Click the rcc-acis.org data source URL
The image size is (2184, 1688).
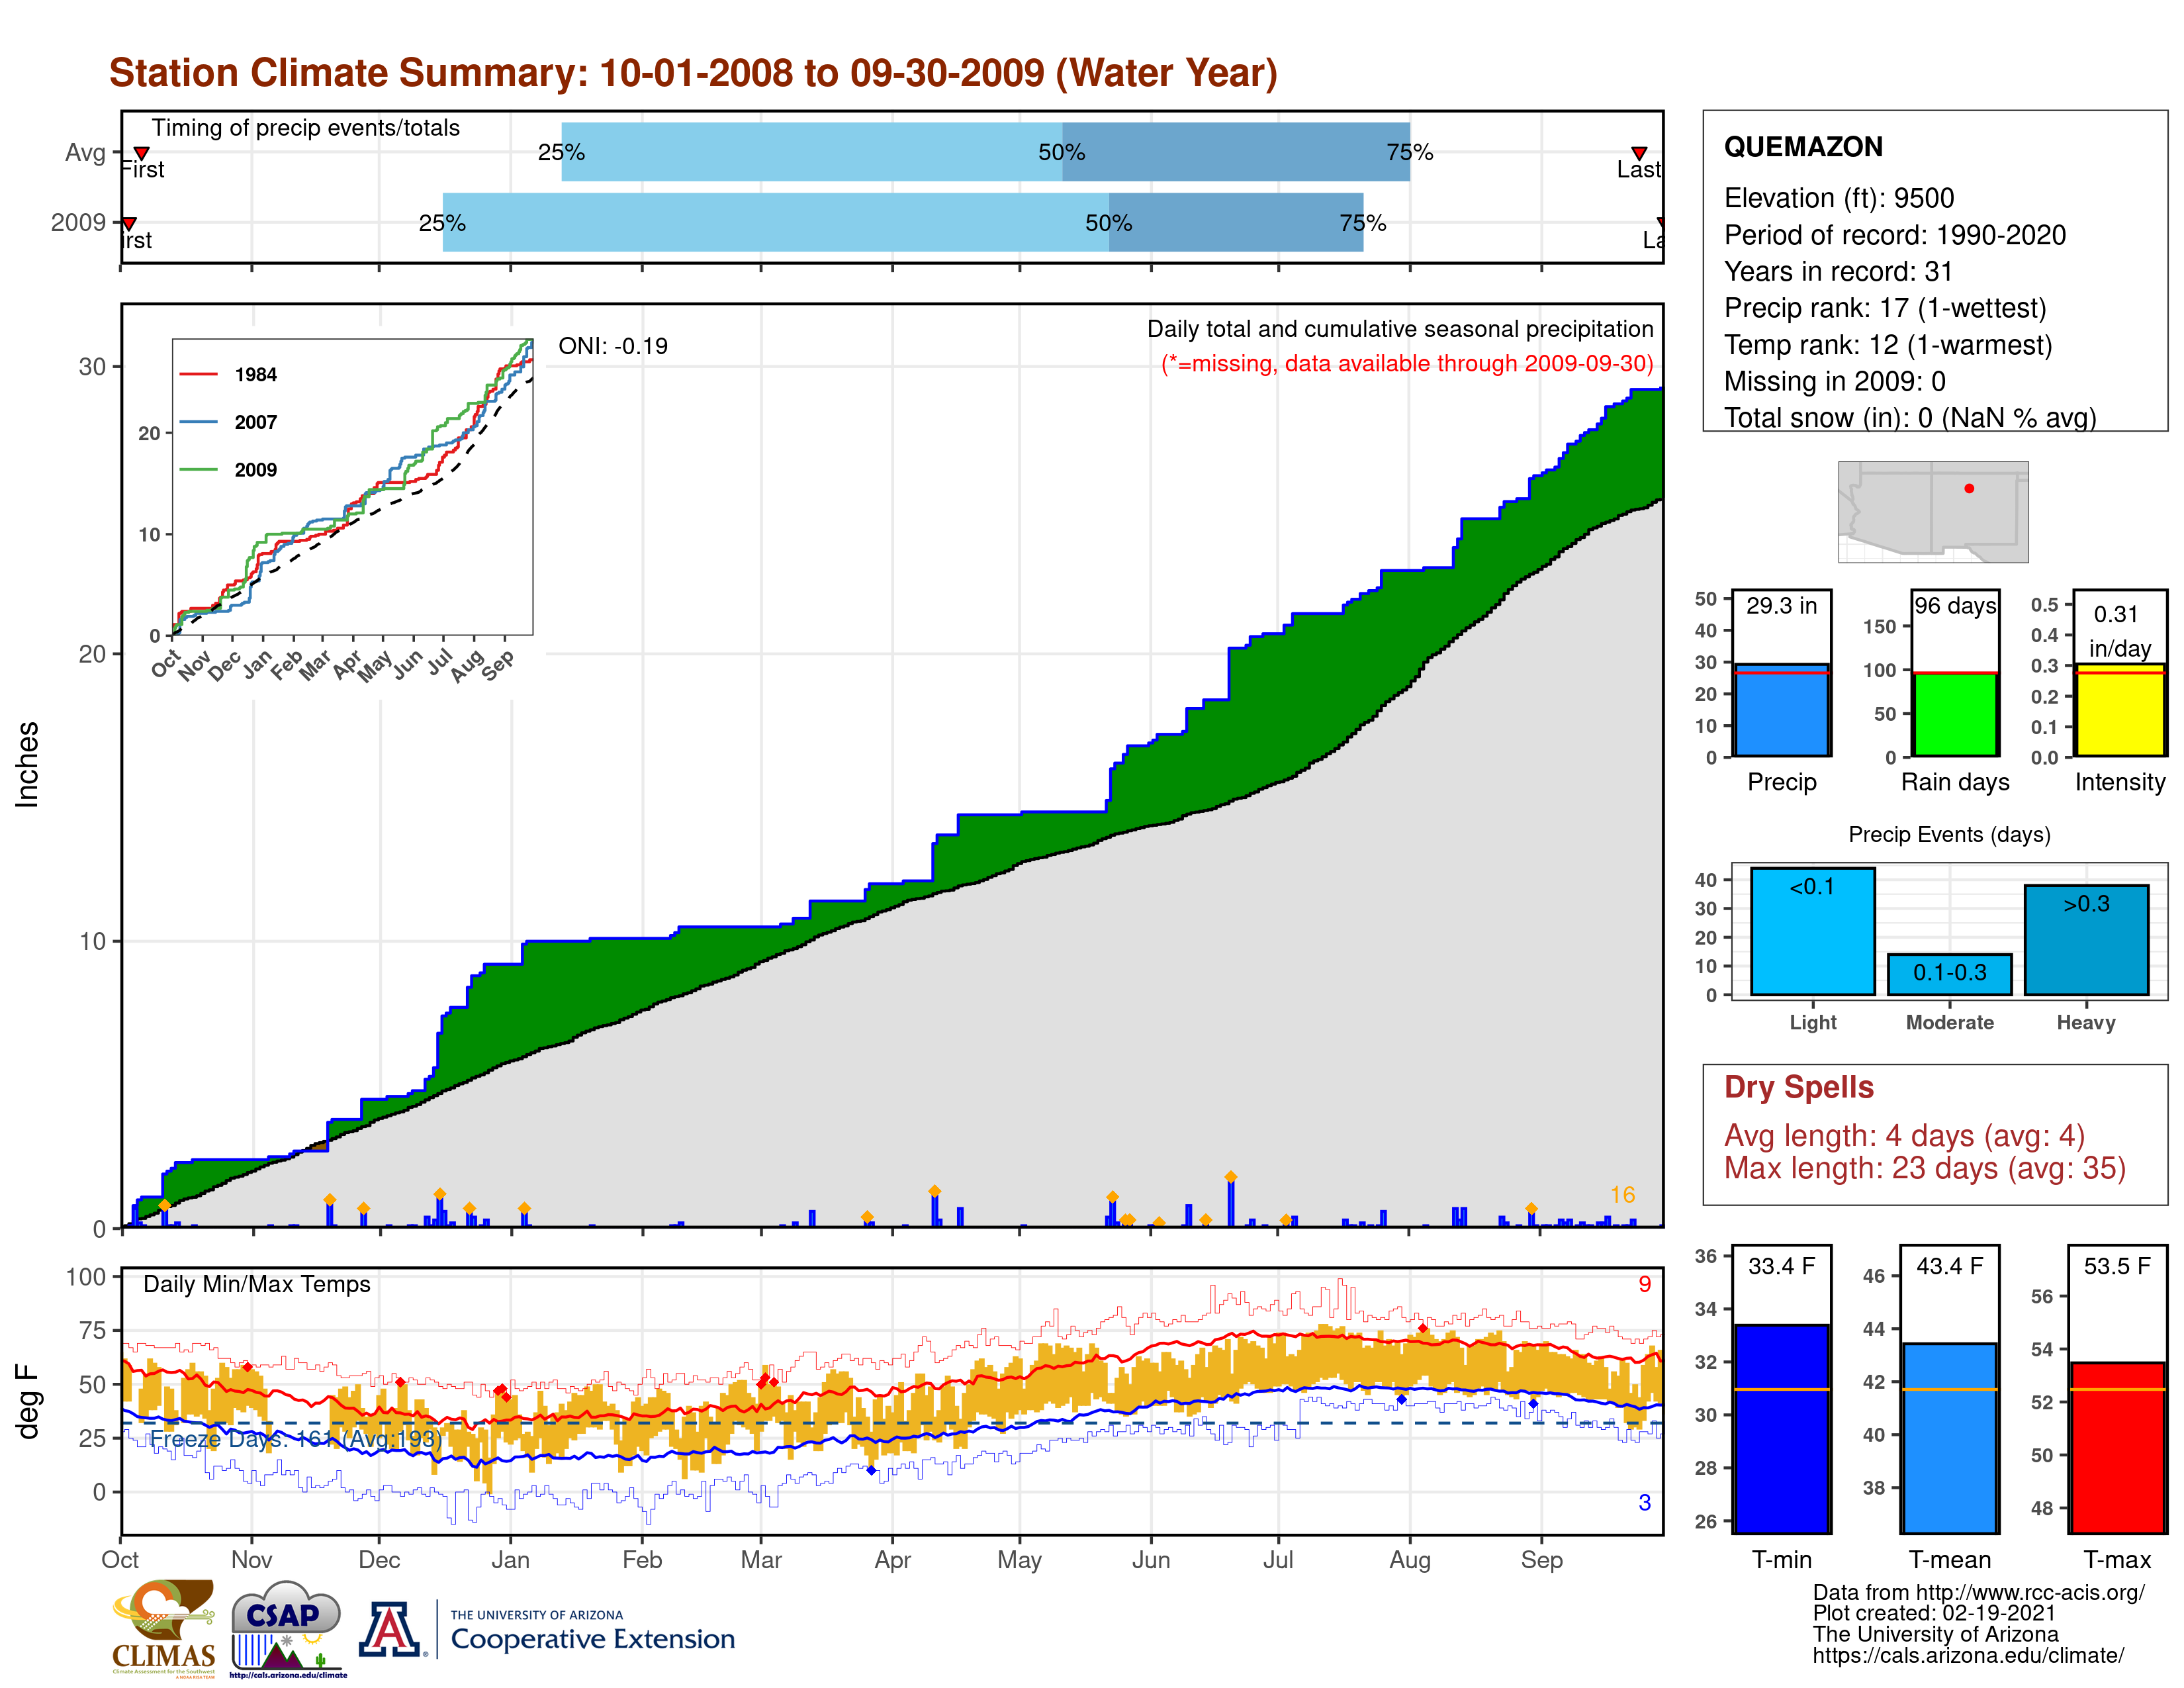[x=2030, y=1592]
